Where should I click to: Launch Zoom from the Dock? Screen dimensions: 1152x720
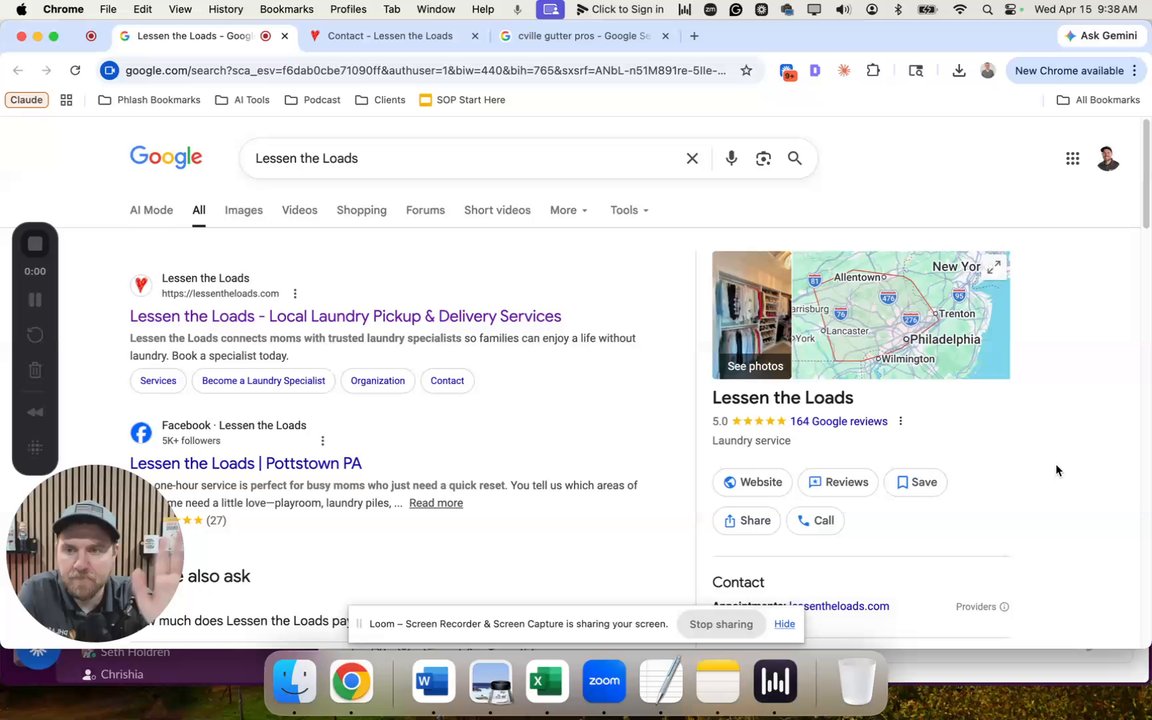pyautogui.click(x=604, y=681)
